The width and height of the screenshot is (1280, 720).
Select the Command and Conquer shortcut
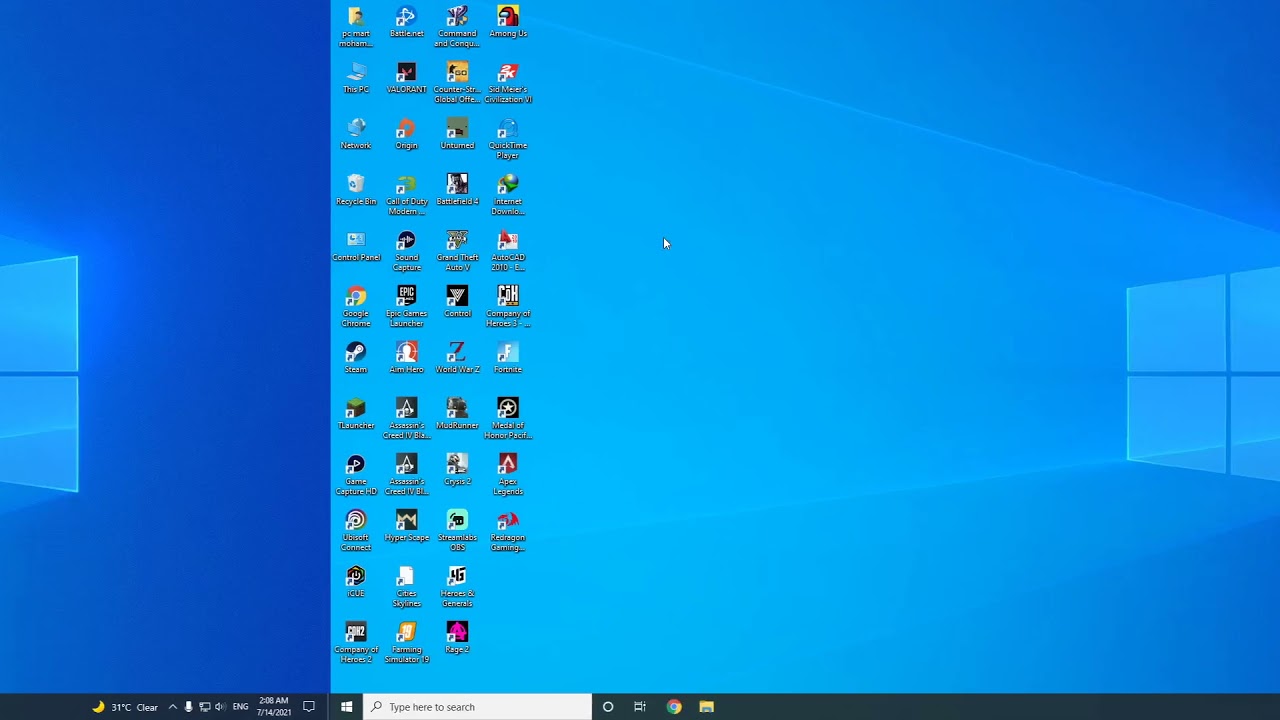click(x=457, y=27)
